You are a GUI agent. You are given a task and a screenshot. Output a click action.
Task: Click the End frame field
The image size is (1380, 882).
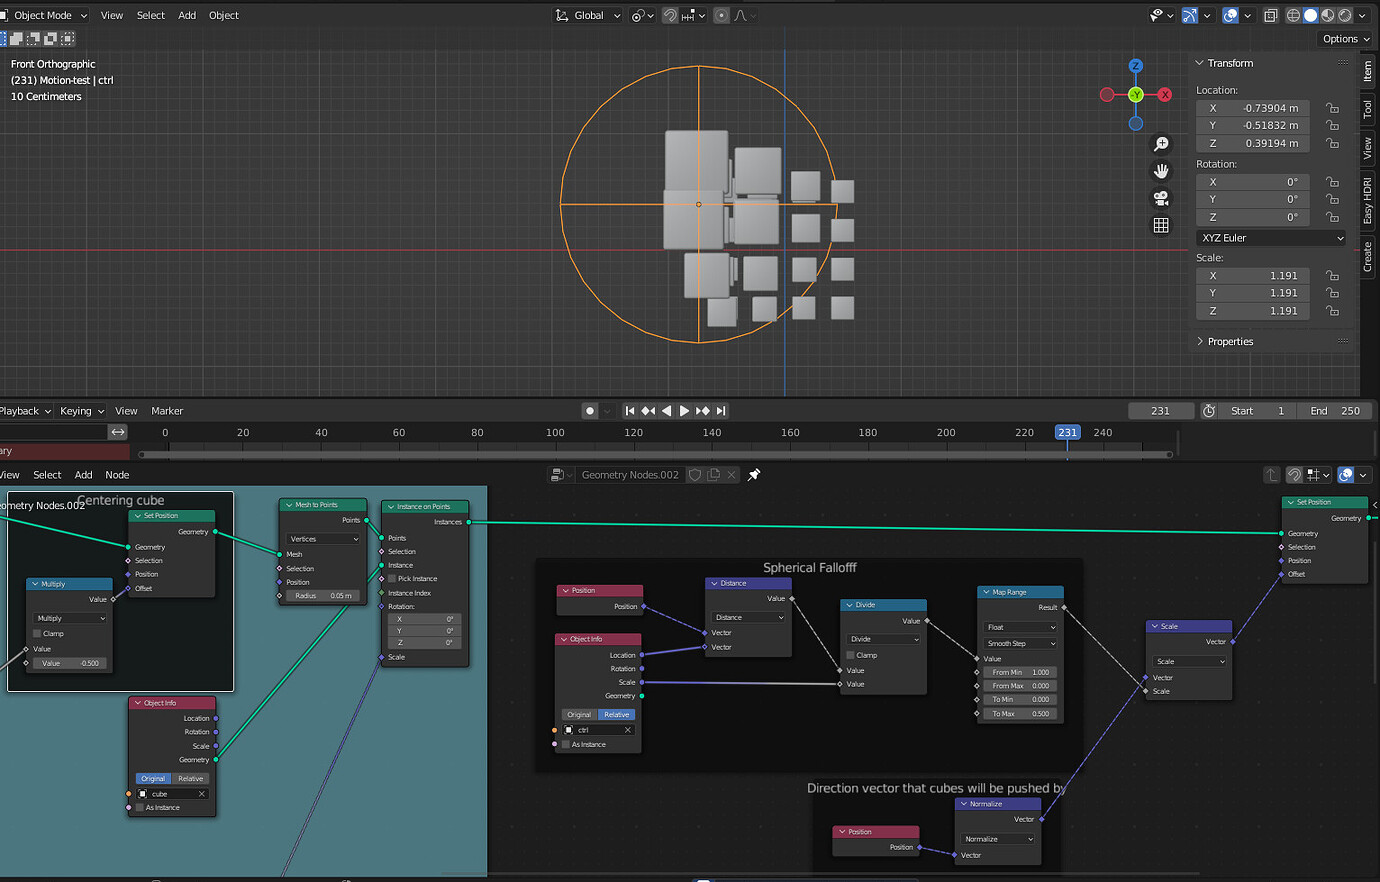[1334, 411]
